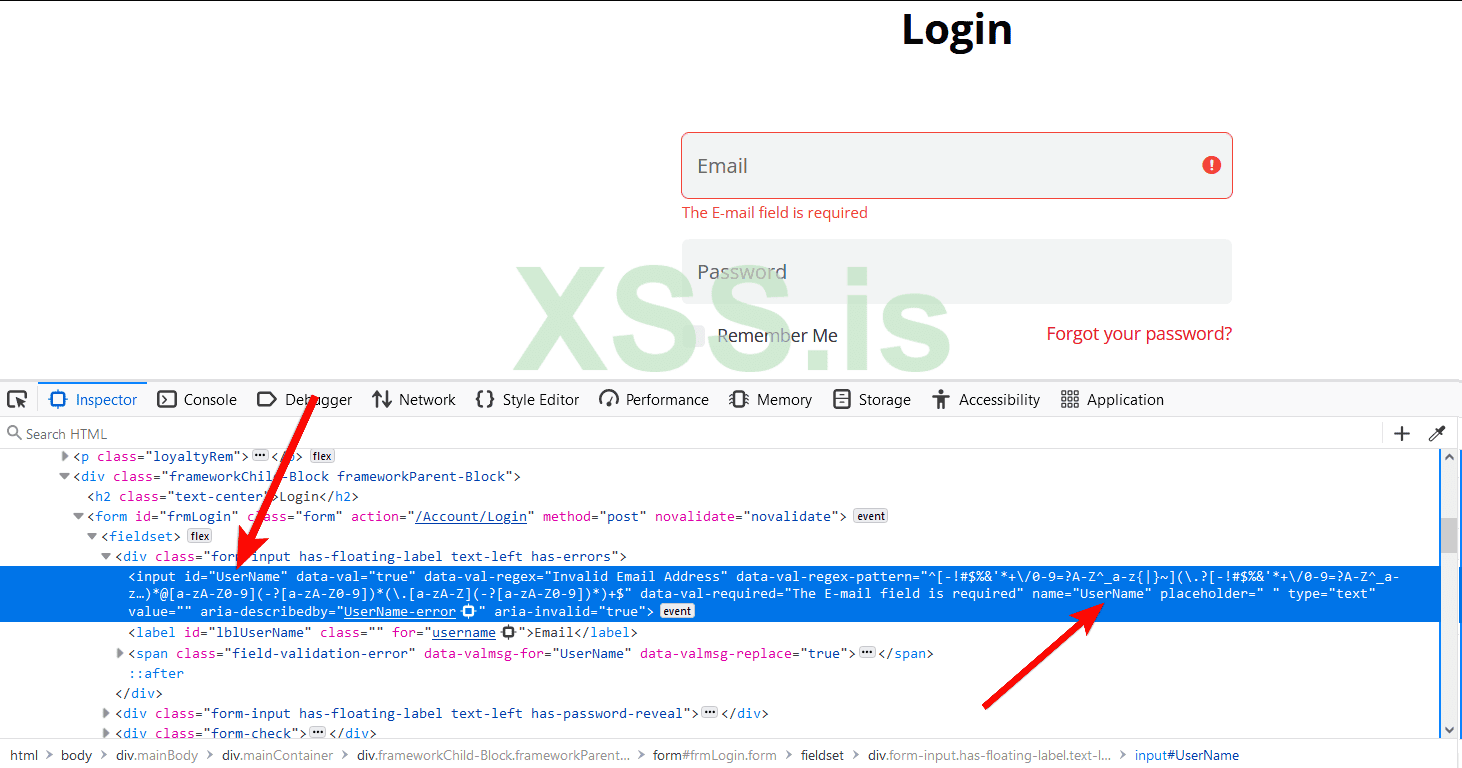Open the Console tab
Viewport: 1462px width, 768px height.
197,399
